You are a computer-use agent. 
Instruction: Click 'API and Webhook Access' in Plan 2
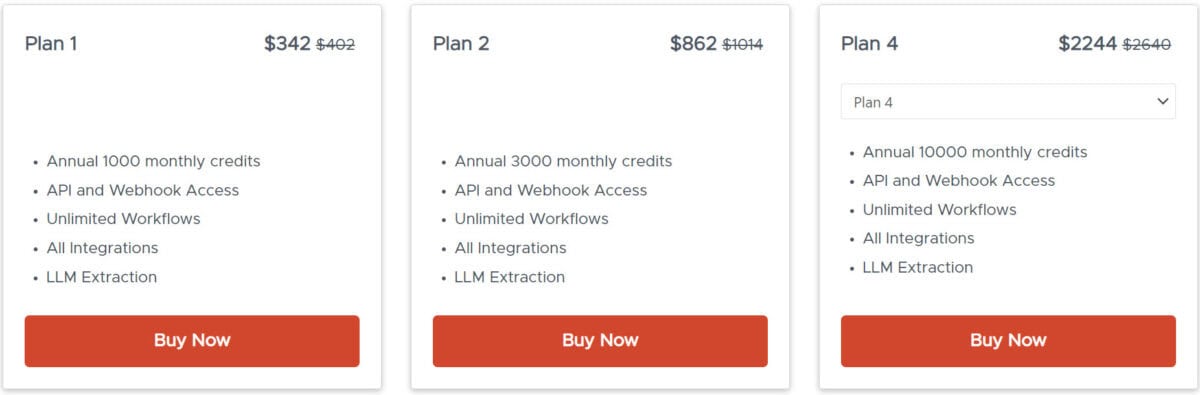551,190
